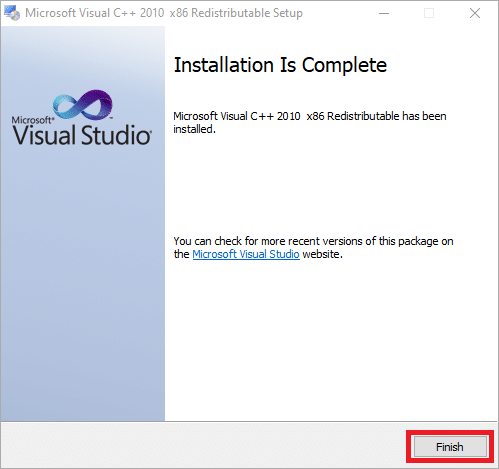Click the title bar caption text
The image size is (499, 469).
[x=164, y=13]
